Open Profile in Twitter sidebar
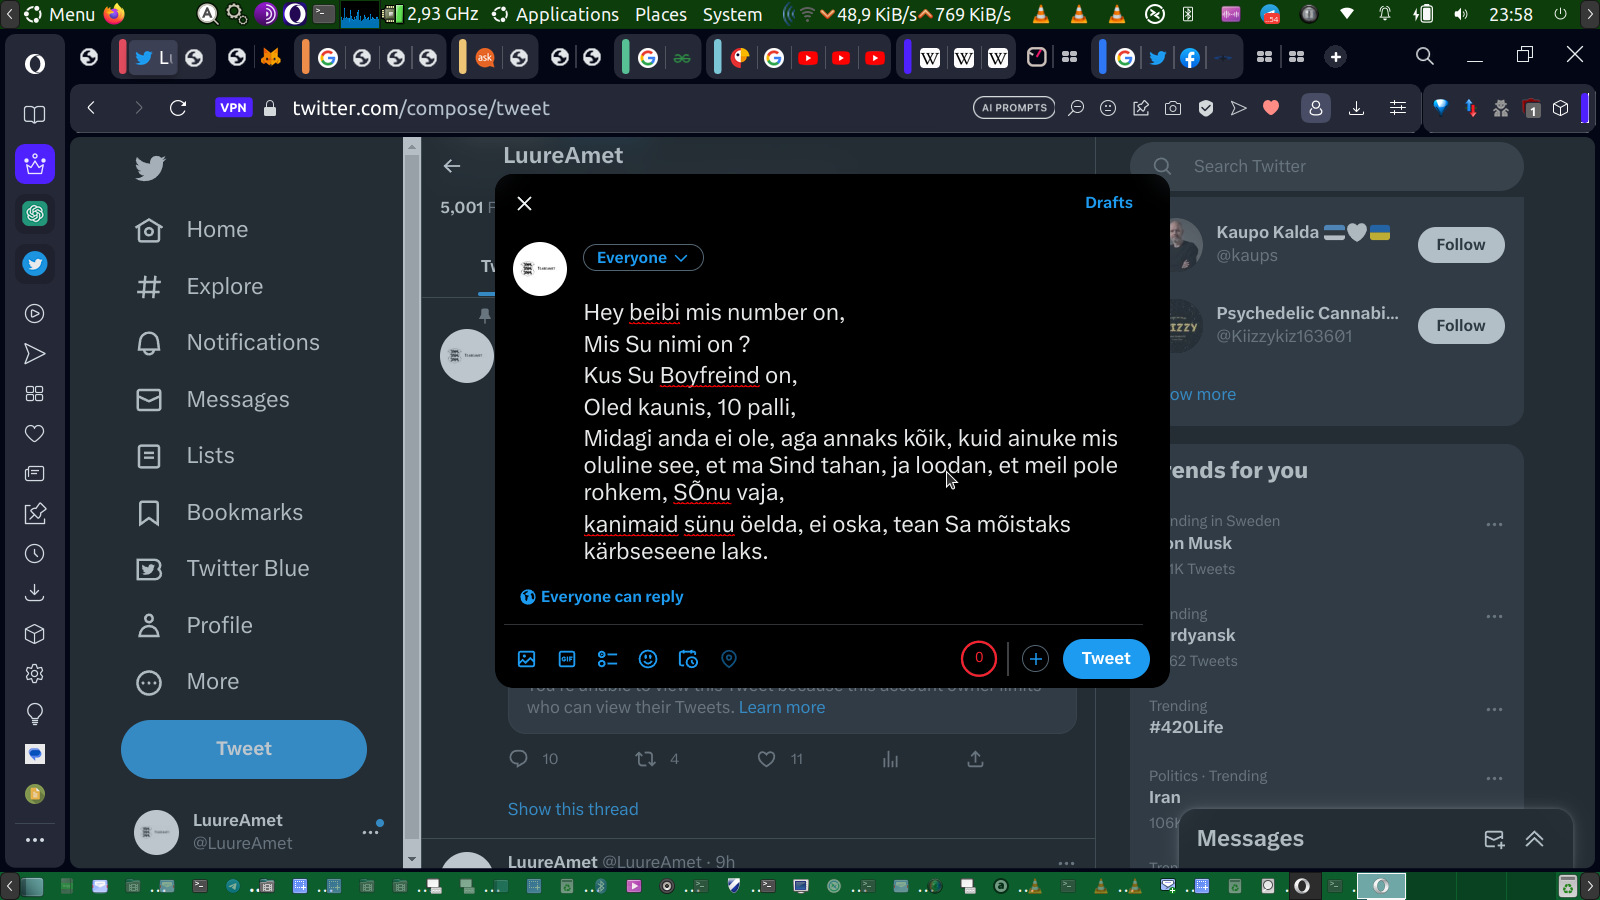Image resolution: width=1600 pixels, height=900 pixels. [194, 626]
